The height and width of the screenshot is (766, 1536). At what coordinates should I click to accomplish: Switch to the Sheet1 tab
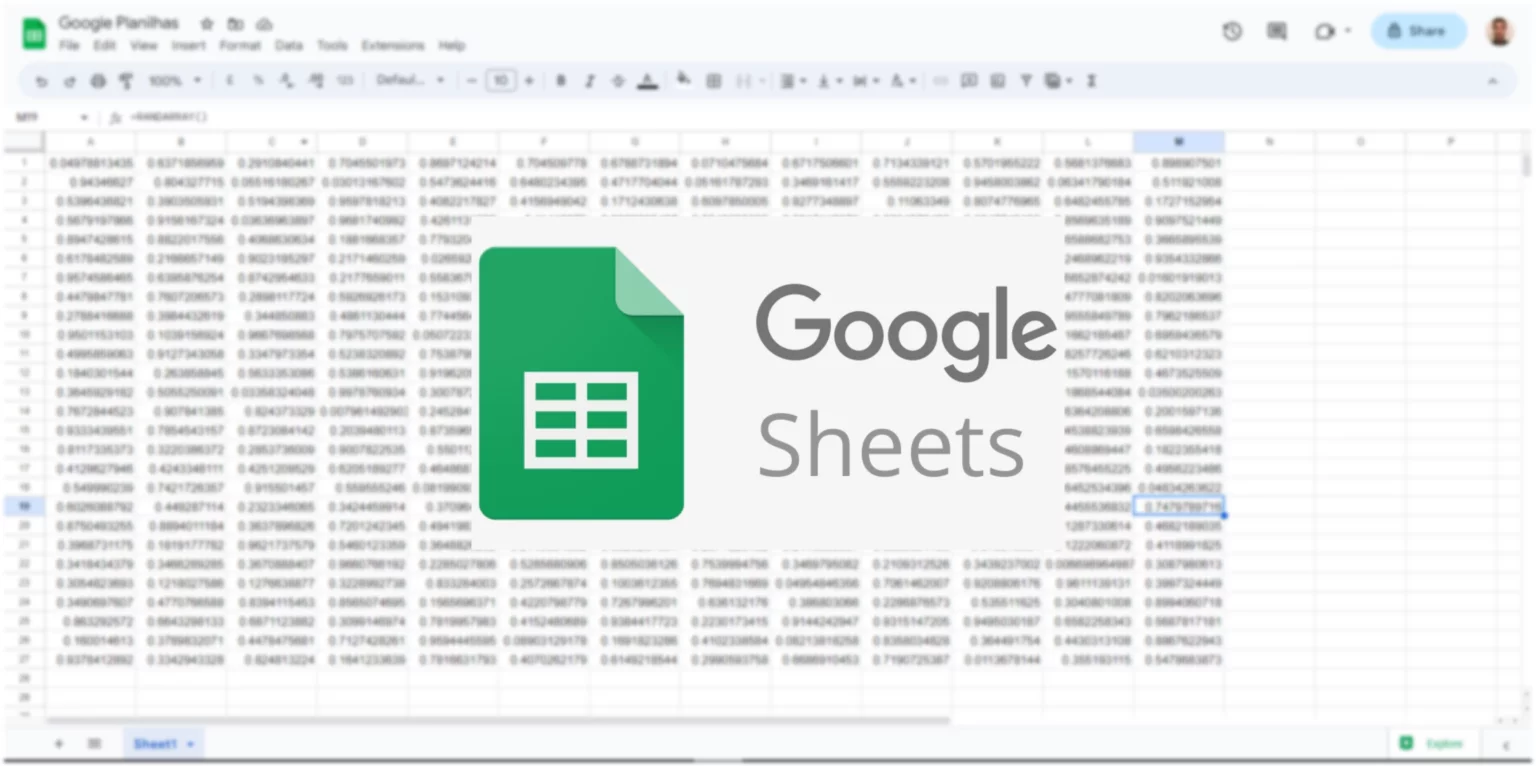pos(157,744)
